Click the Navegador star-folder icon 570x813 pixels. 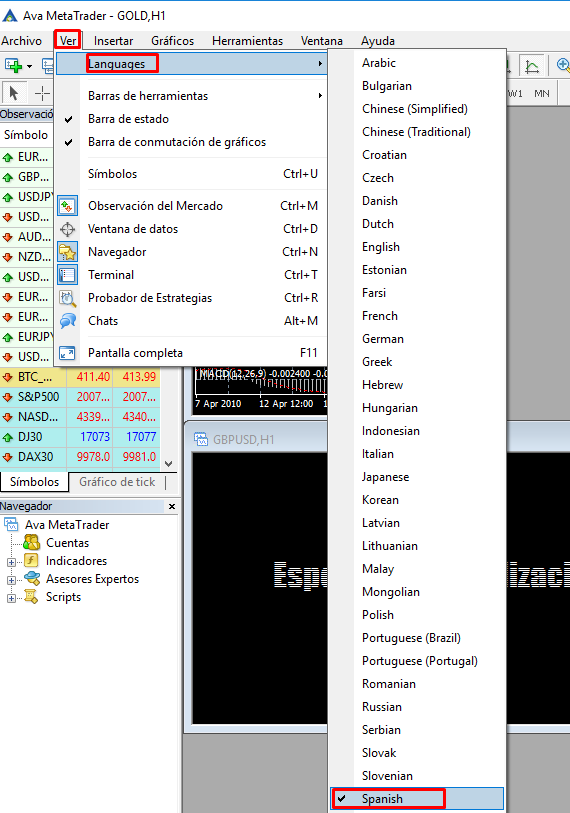[67, 252]
